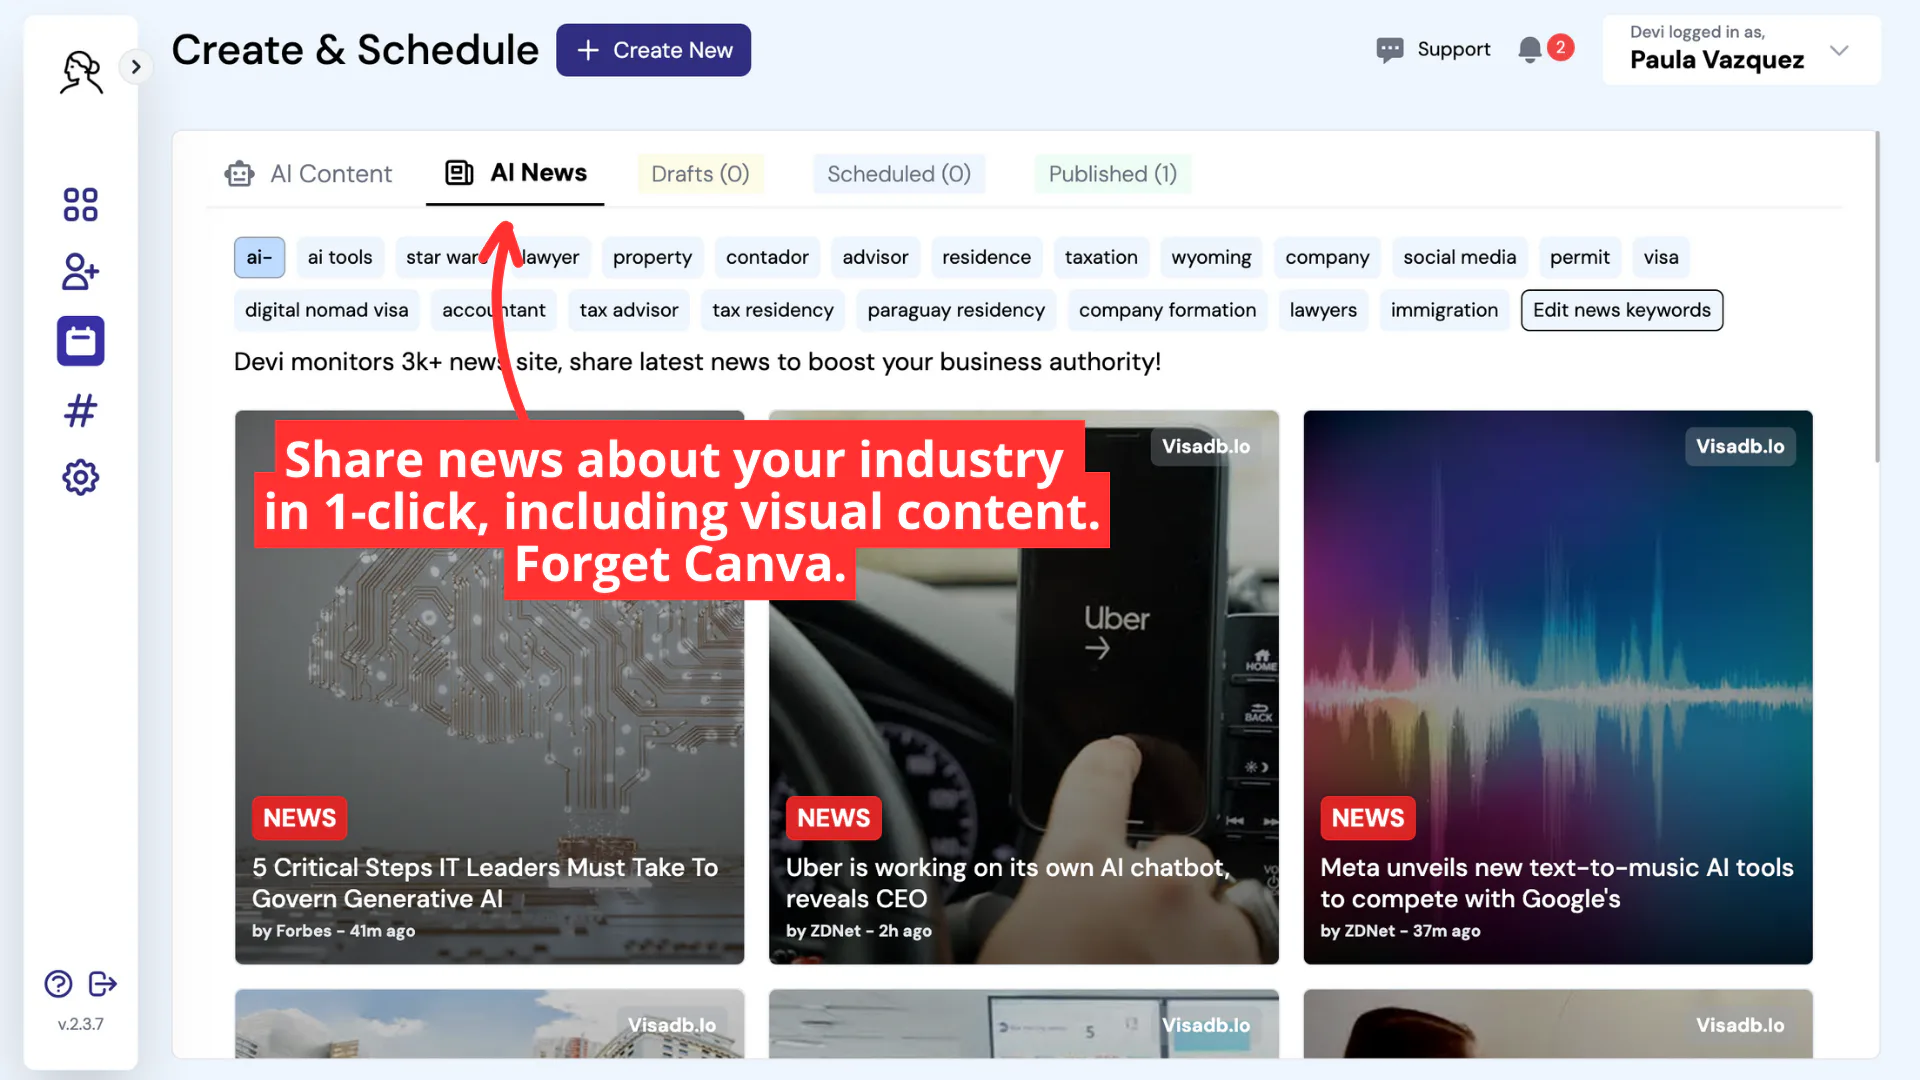Open the dashboard grid icon in sidebar
The height and width of the screenshot is (1080, 1920).
click(x=80, y=204)
